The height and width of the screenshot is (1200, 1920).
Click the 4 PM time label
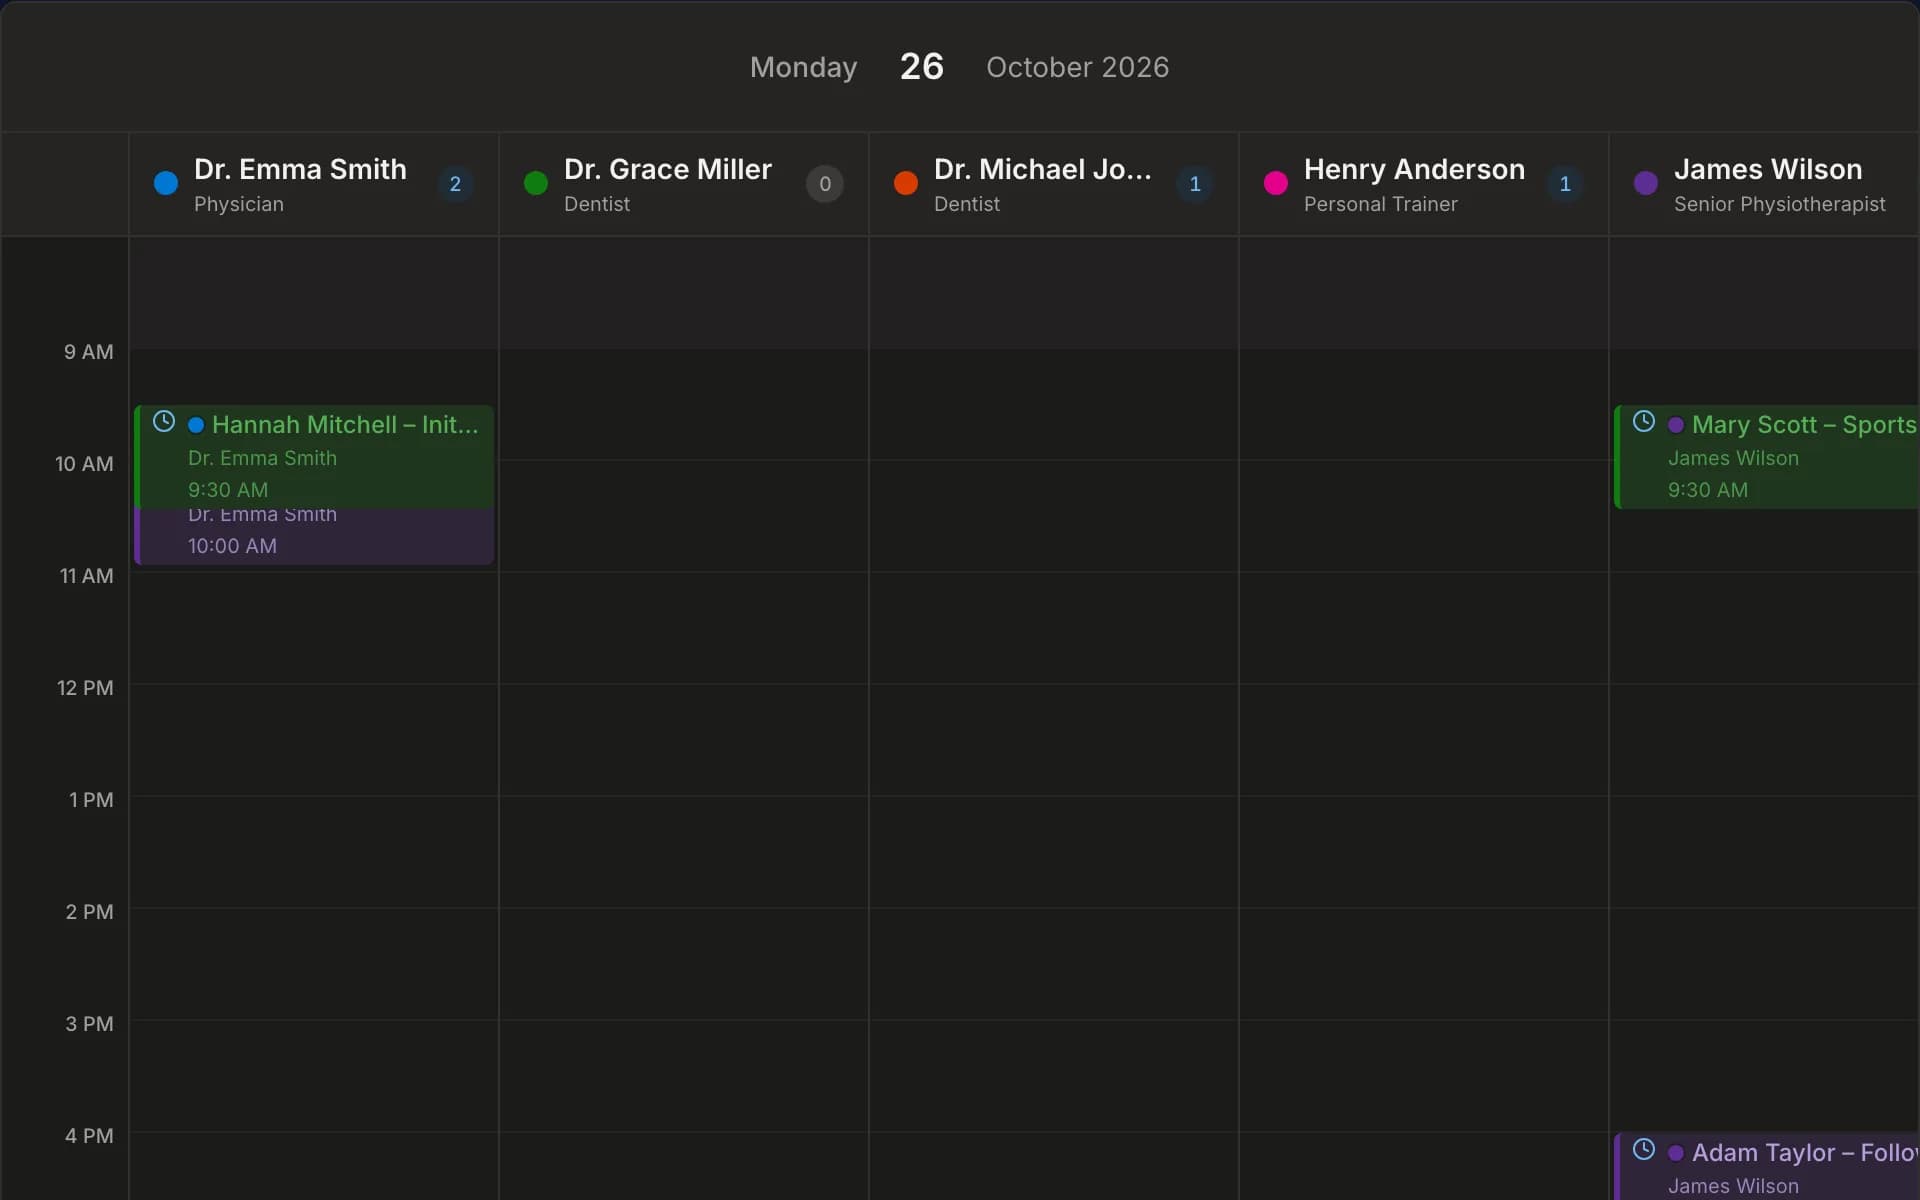pyautogui.click(x=90, y=1136)
